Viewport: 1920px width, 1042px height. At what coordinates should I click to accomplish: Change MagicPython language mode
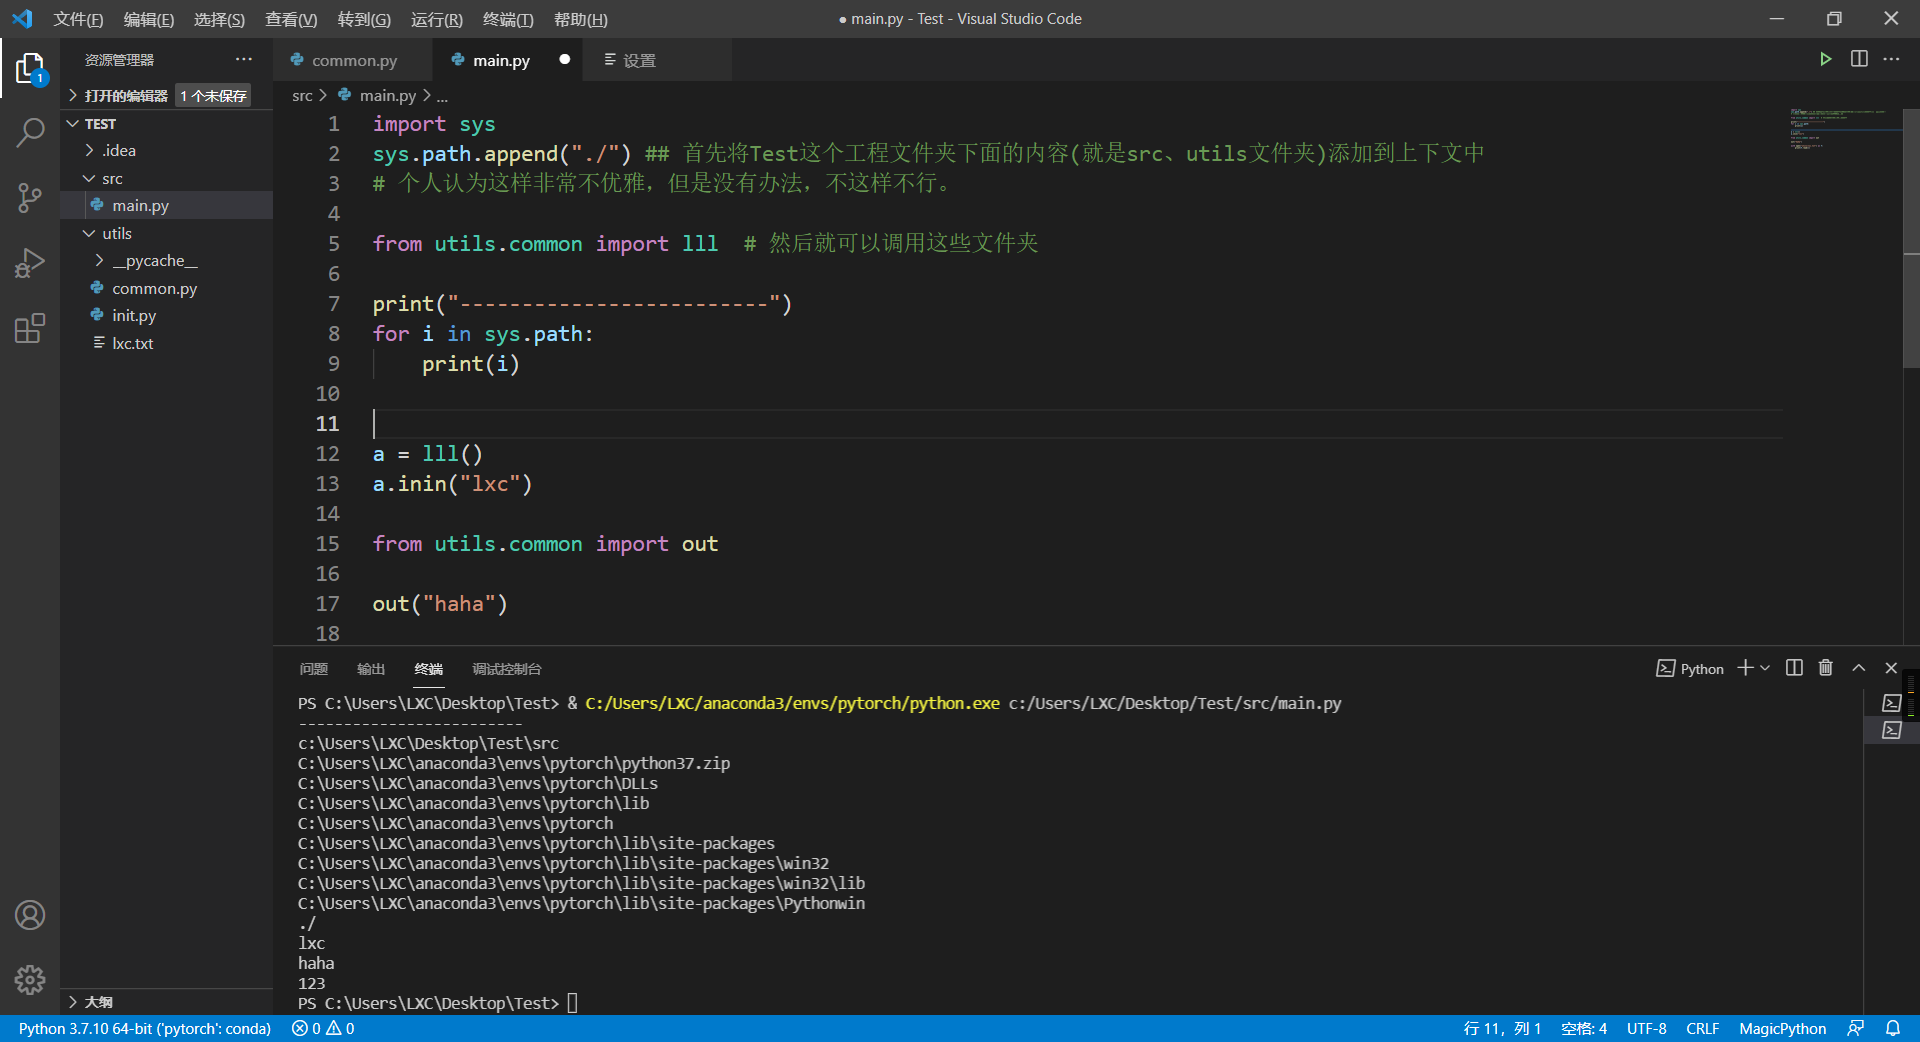(x=1782, y=1028)
